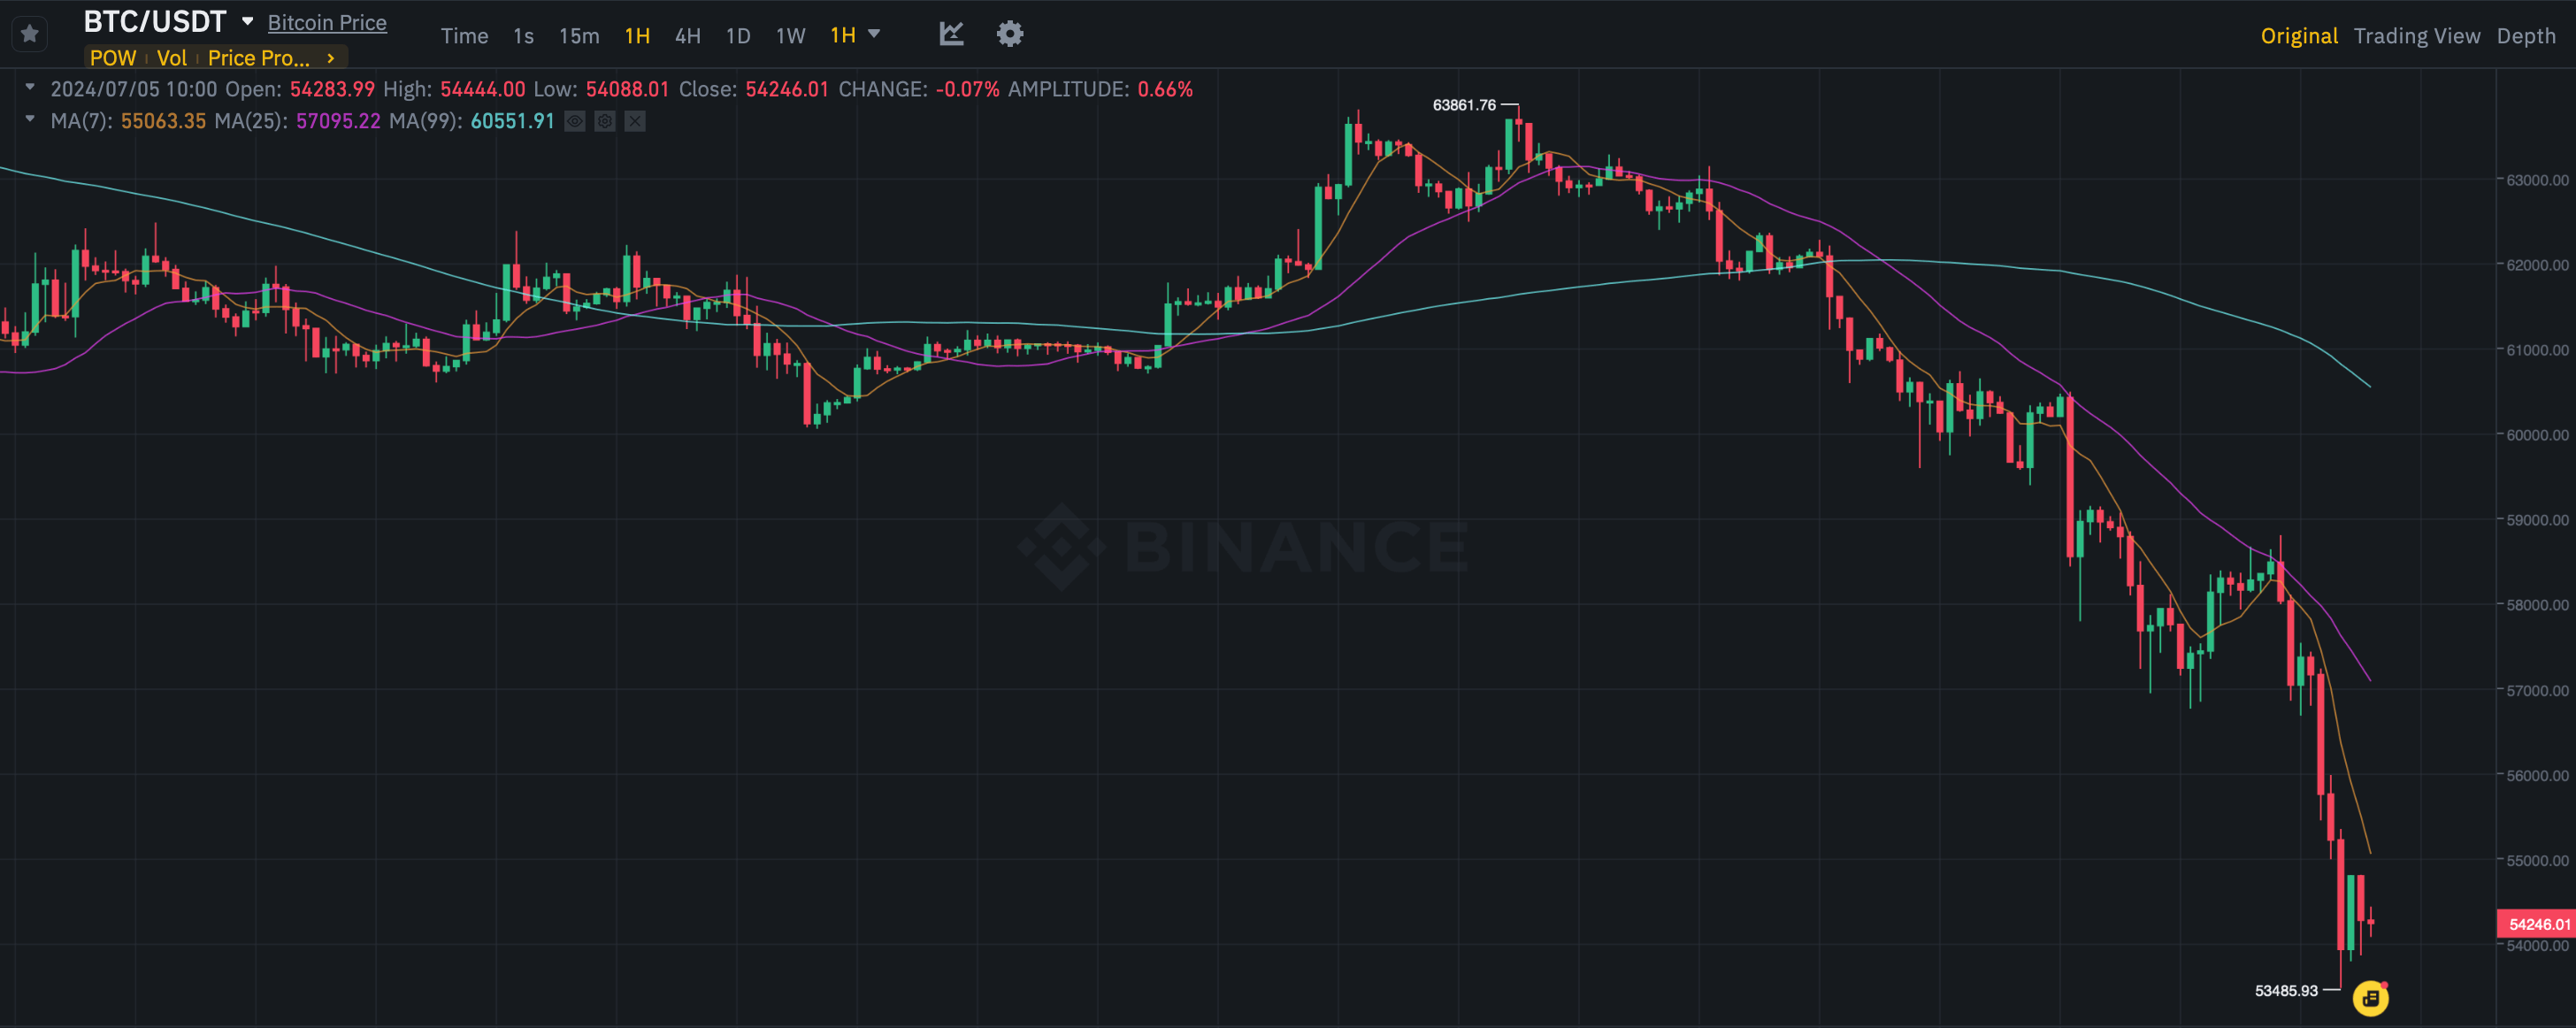Open the technical indicators chart icon
Screen dimensions: 2576x1028
click(951, 34)
